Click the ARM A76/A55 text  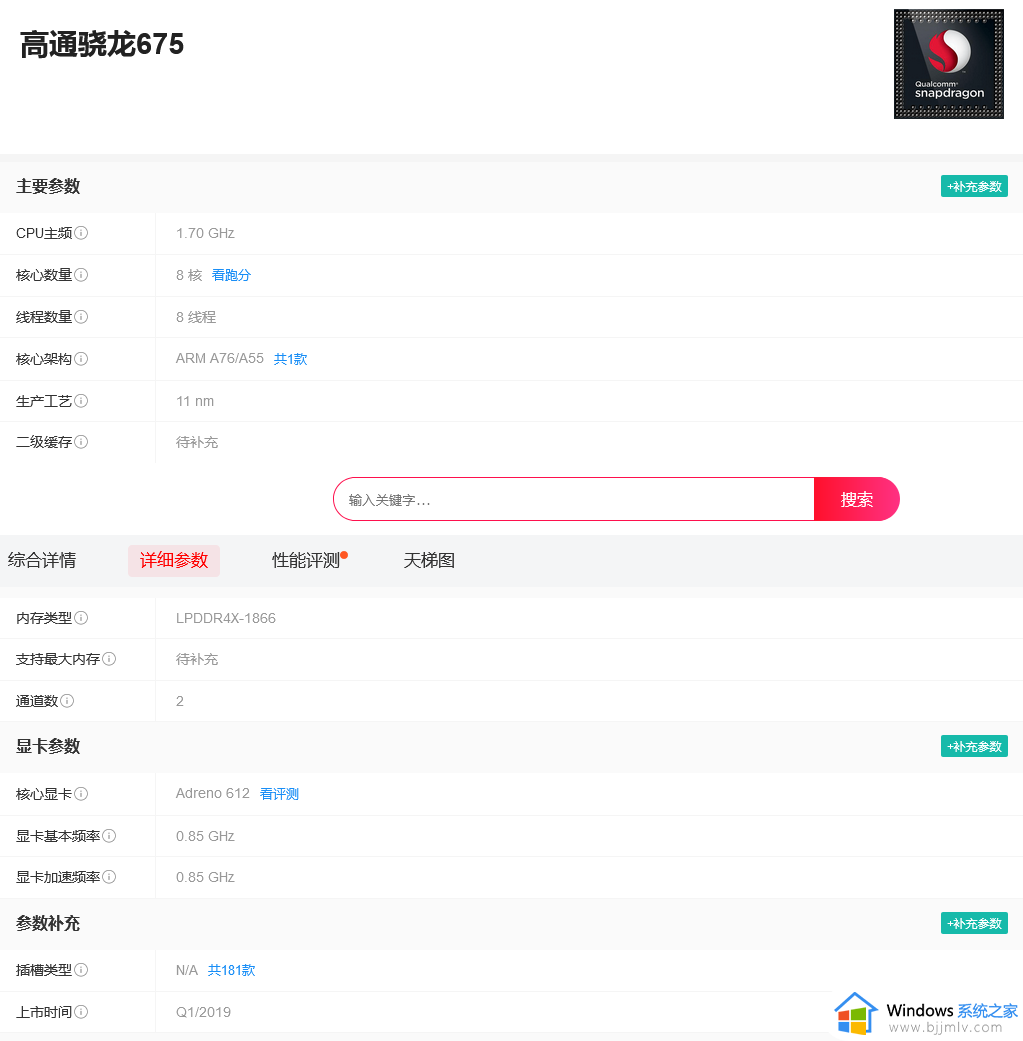click(x=220, y=359)
